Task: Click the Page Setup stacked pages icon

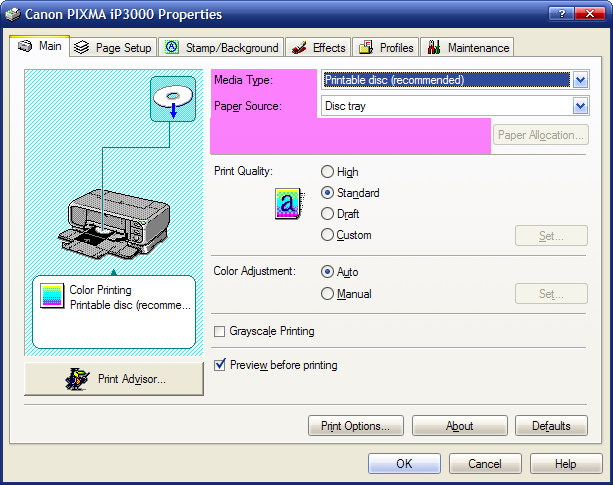Action: pyautogui.click(x=82, y=48)
